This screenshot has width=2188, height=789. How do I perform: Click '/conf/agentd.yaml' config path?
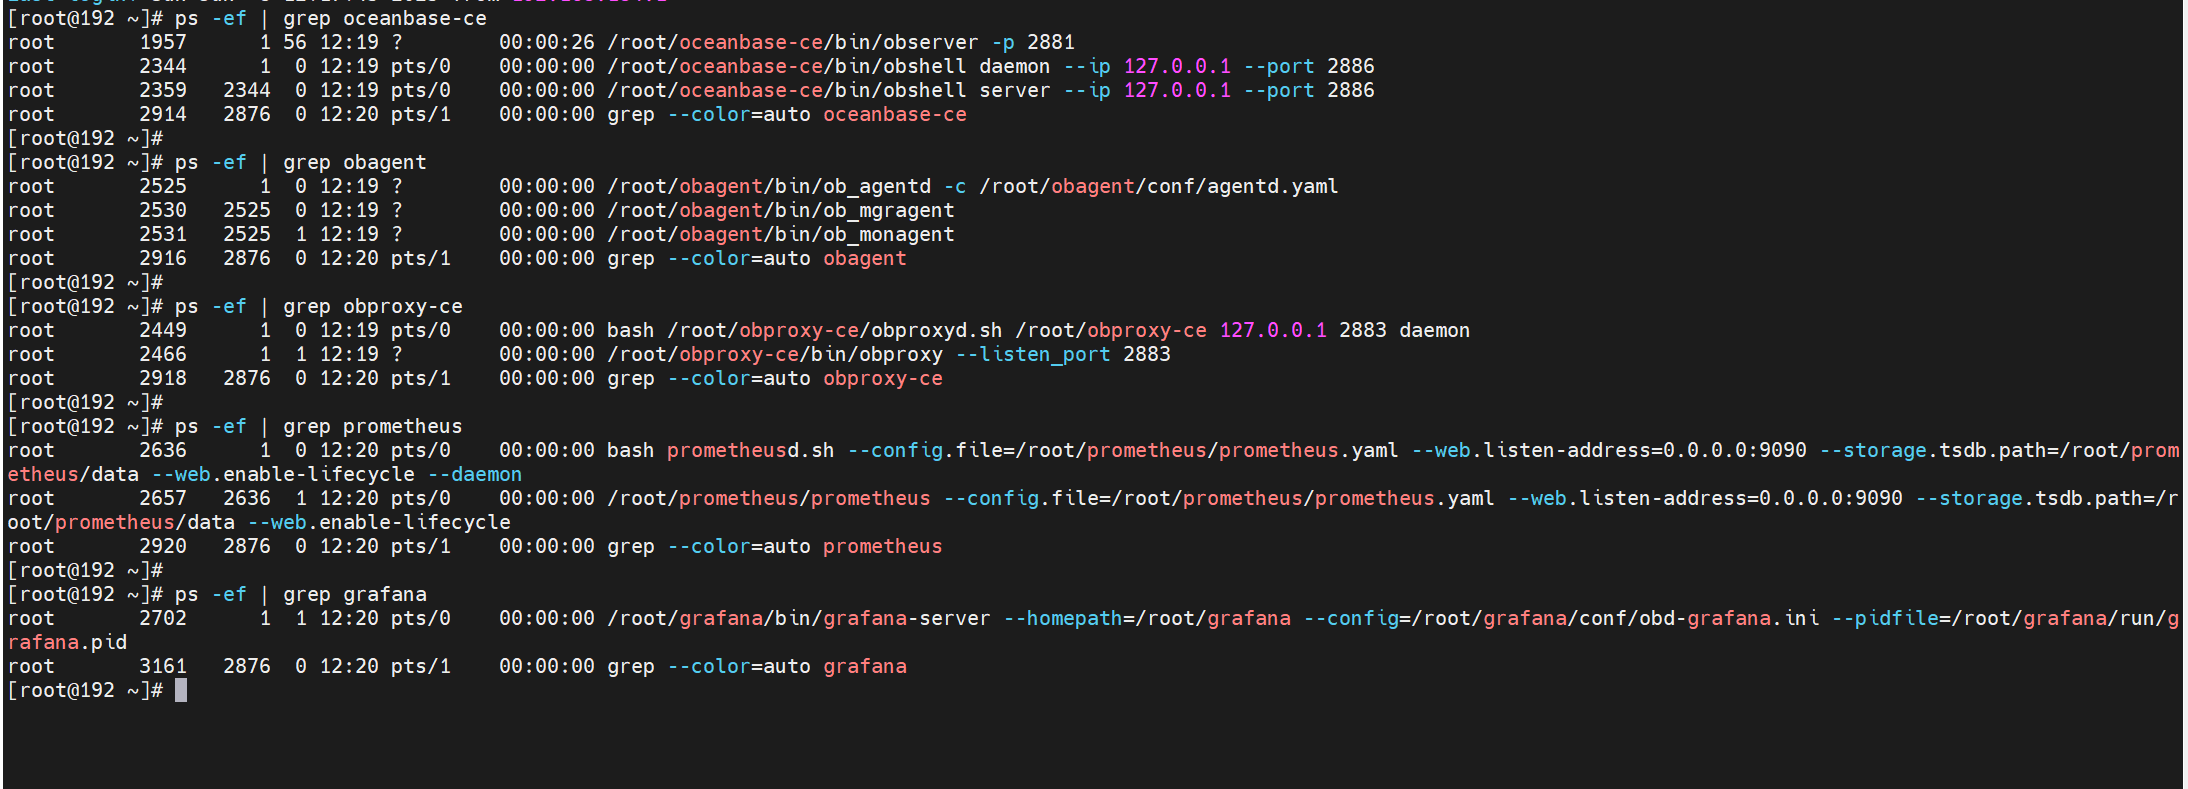(x=1237, y=186)
